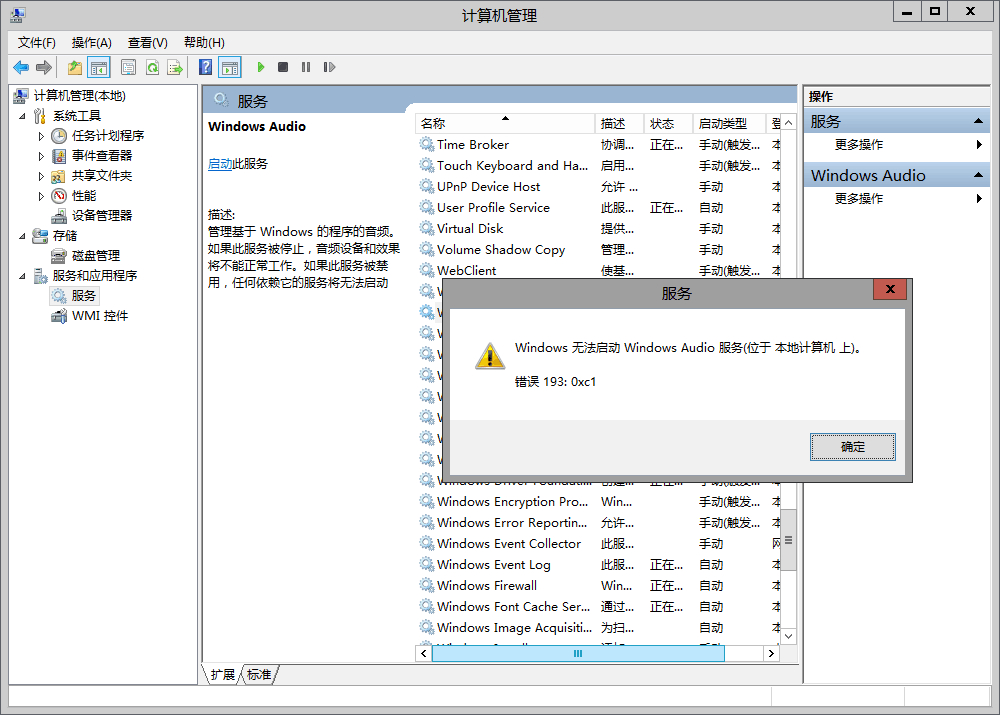Open 文件(F) menu
The width and height of the screenshot is (1000, 715).
click(36, 43)
